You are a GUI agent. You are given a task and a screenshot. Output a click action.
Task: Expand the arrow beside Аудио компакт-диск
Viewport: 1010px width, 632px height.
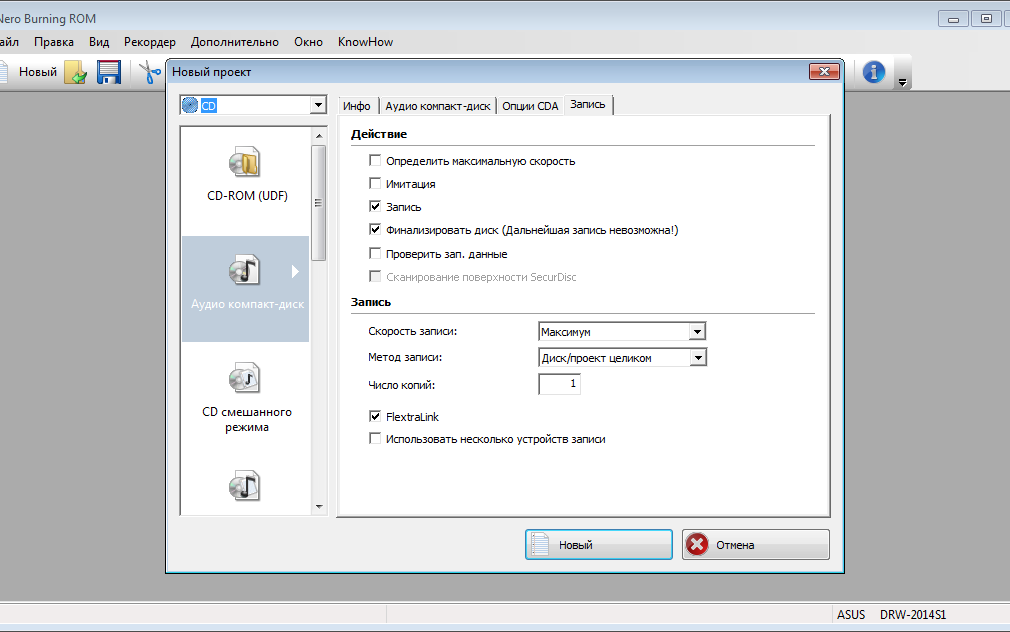295,272
